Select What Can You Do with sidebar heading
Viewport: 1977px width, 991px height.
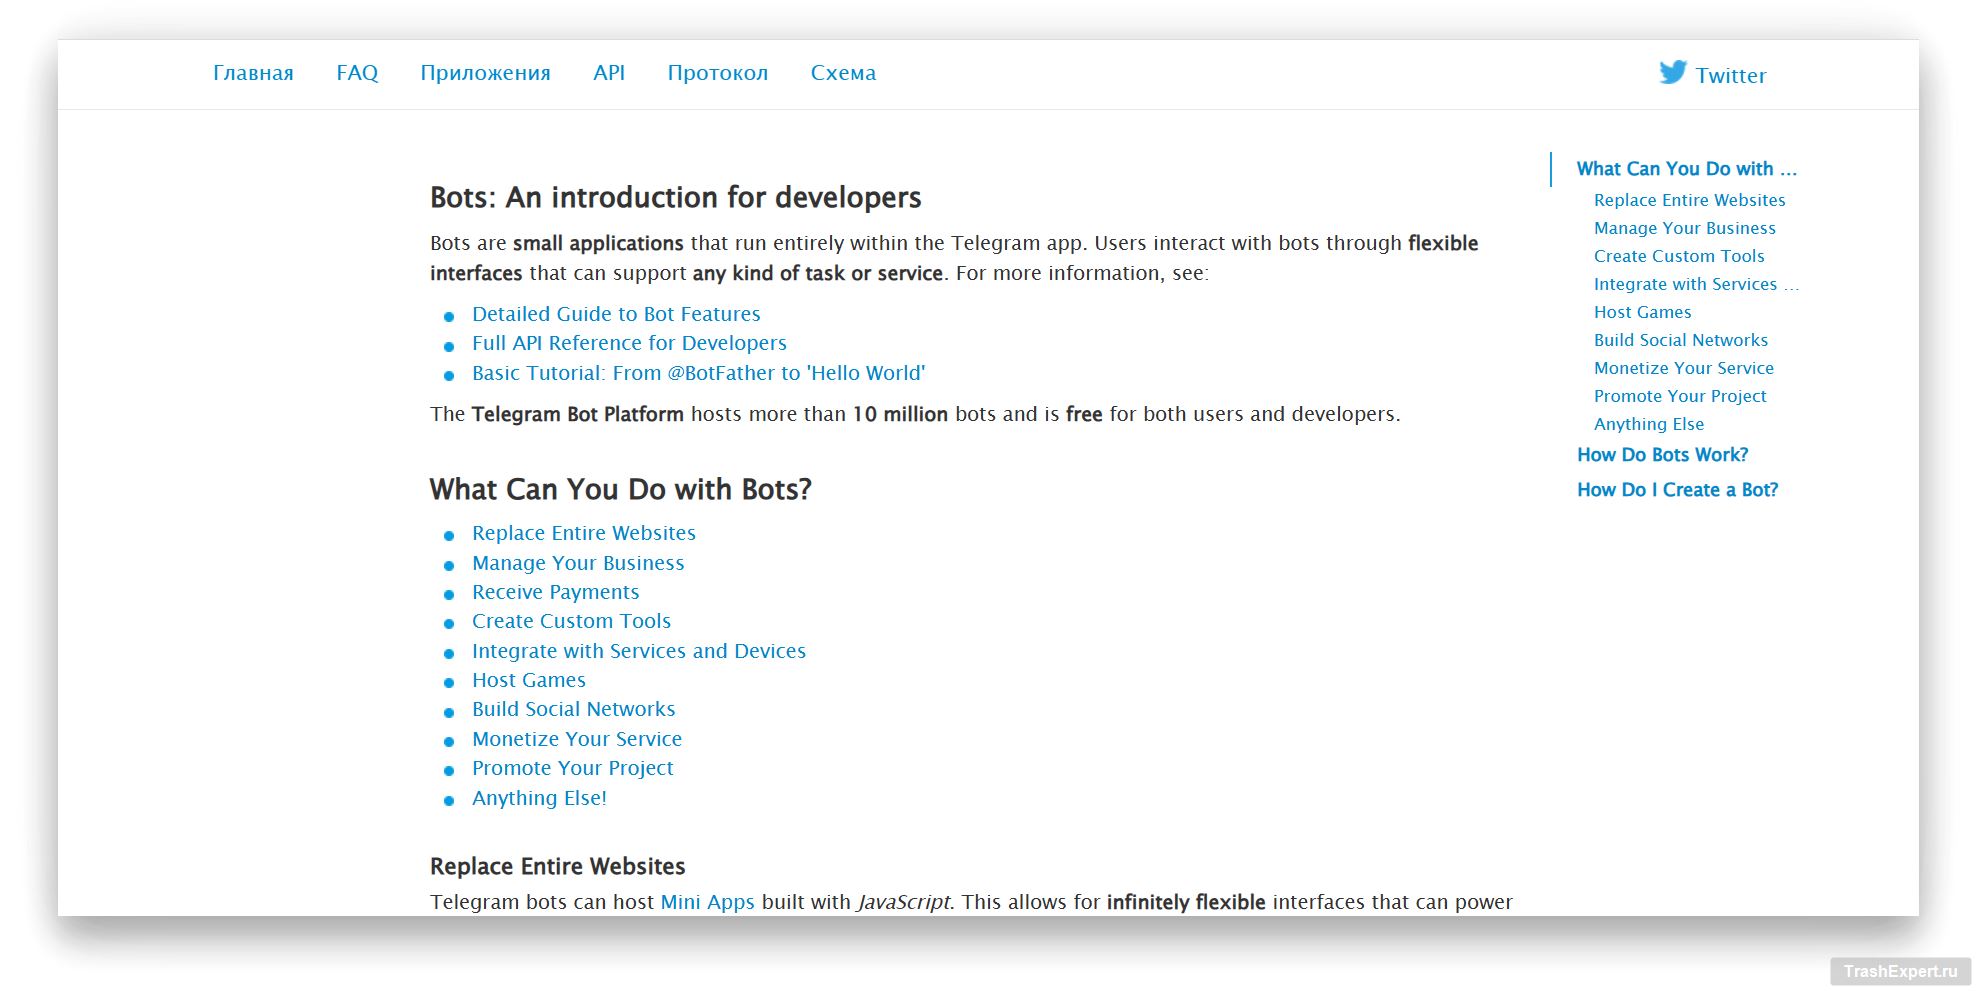[x=1686, y=169]
